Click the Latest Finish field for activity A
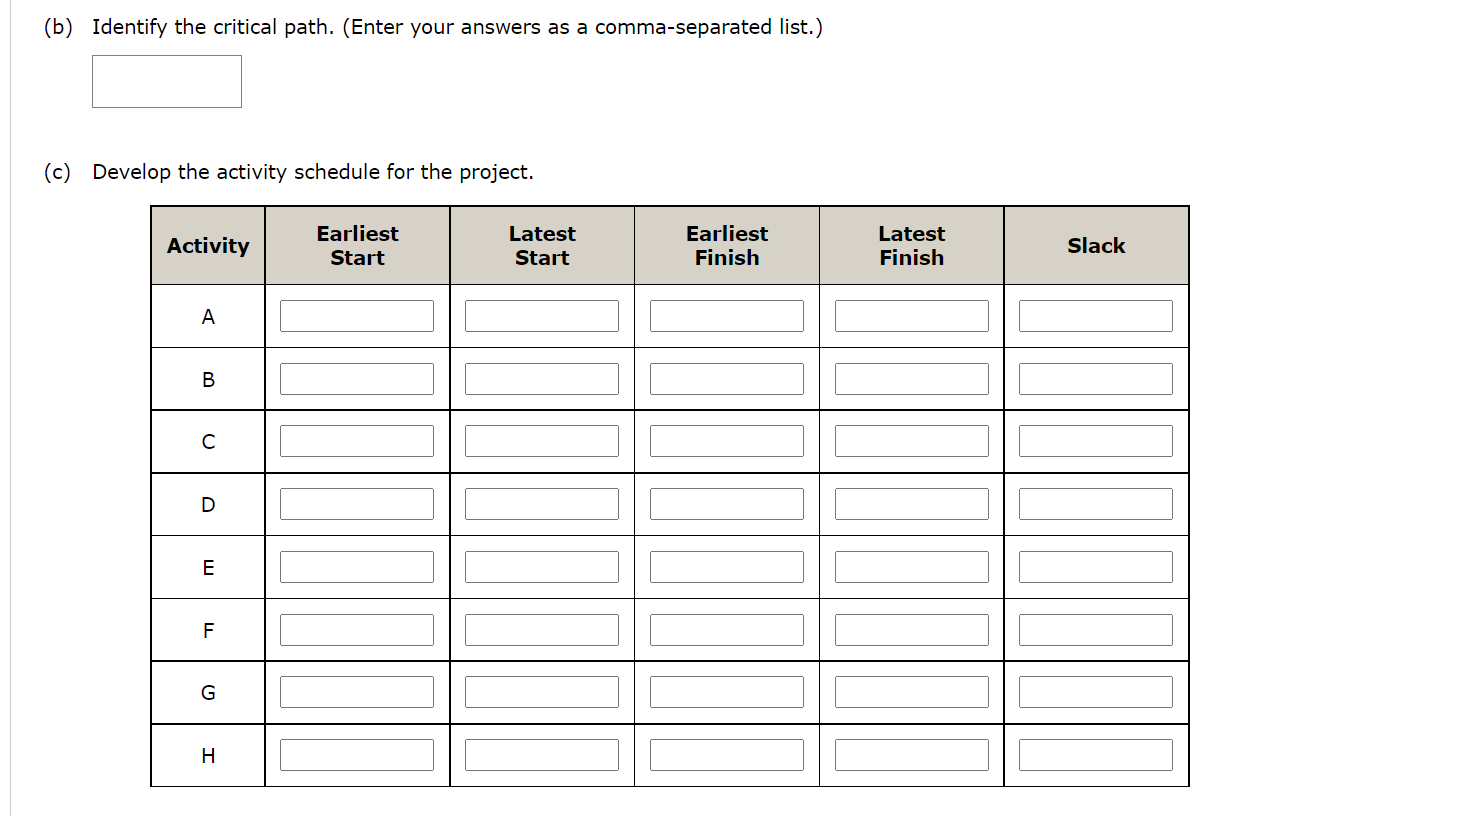 pyautogui.click(x=911, y=315)
